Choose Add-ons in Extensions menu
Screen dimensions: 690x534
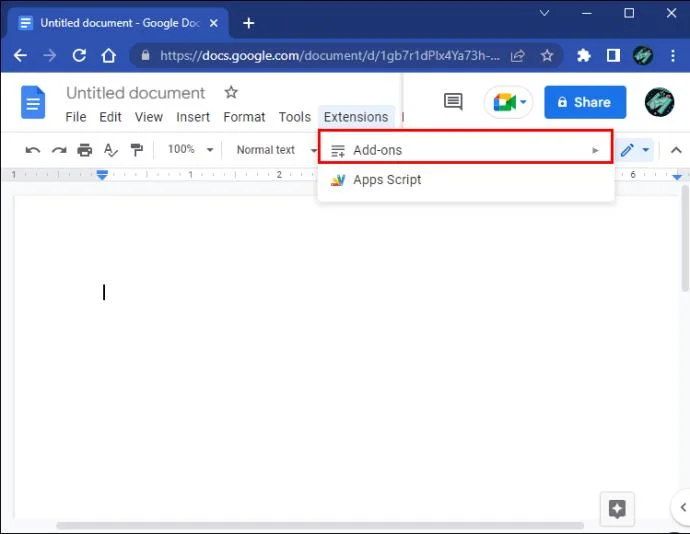[x=466, y=150]
